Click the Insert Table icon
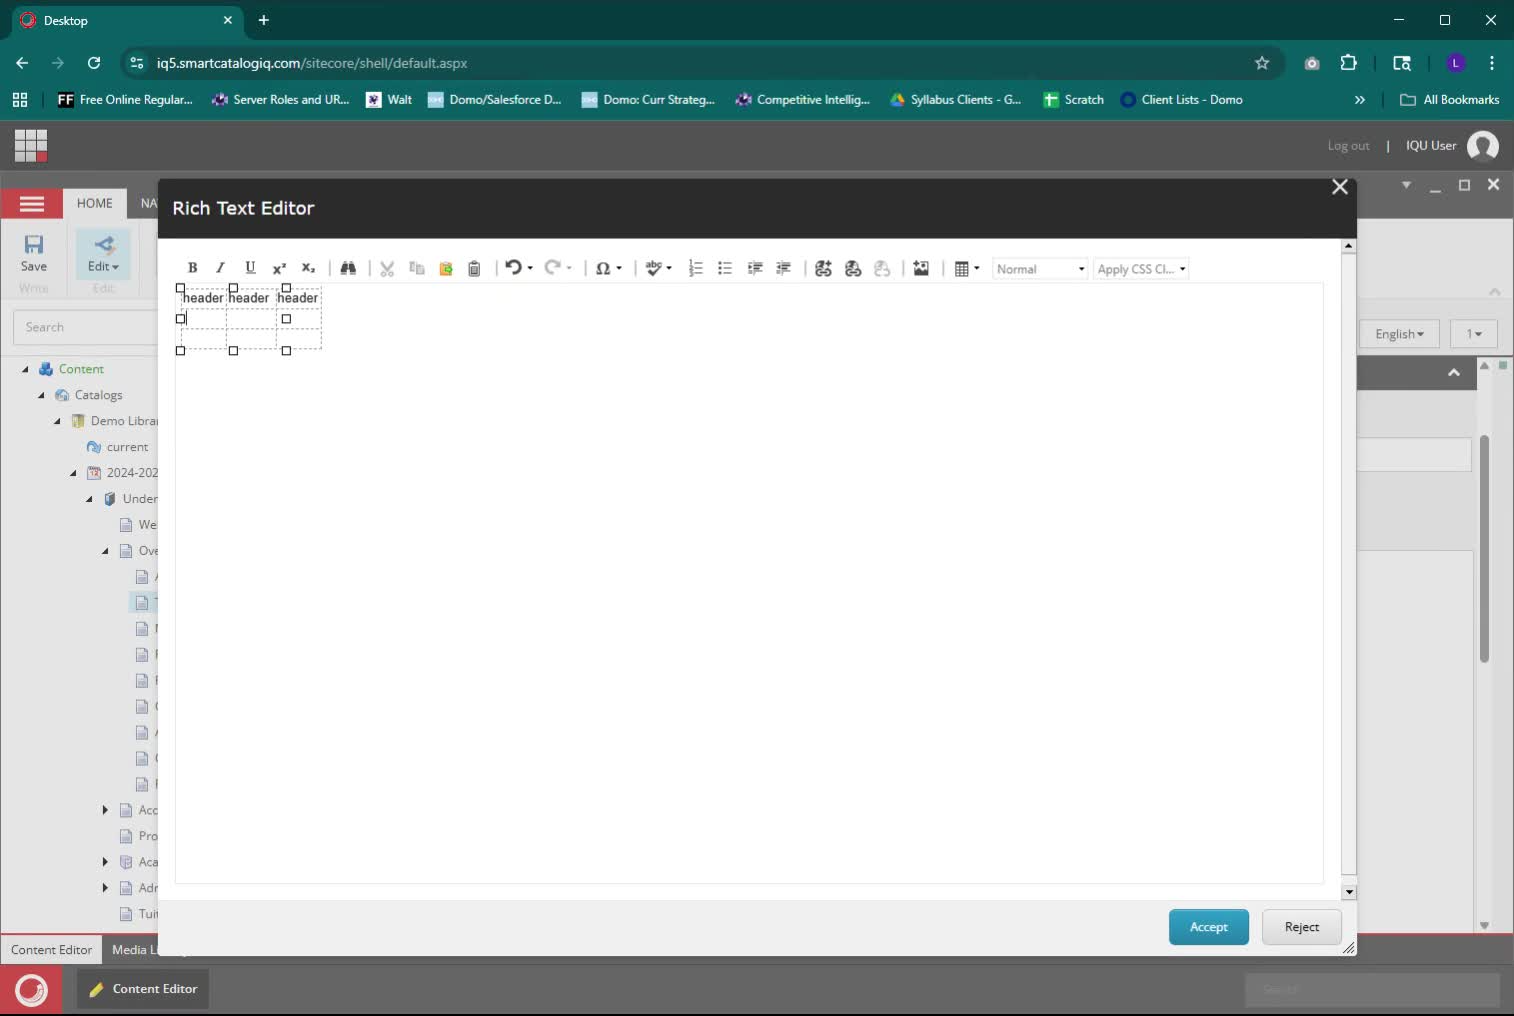Image resolution: width=1514 pixels, height=1016 pixels. 962,268
